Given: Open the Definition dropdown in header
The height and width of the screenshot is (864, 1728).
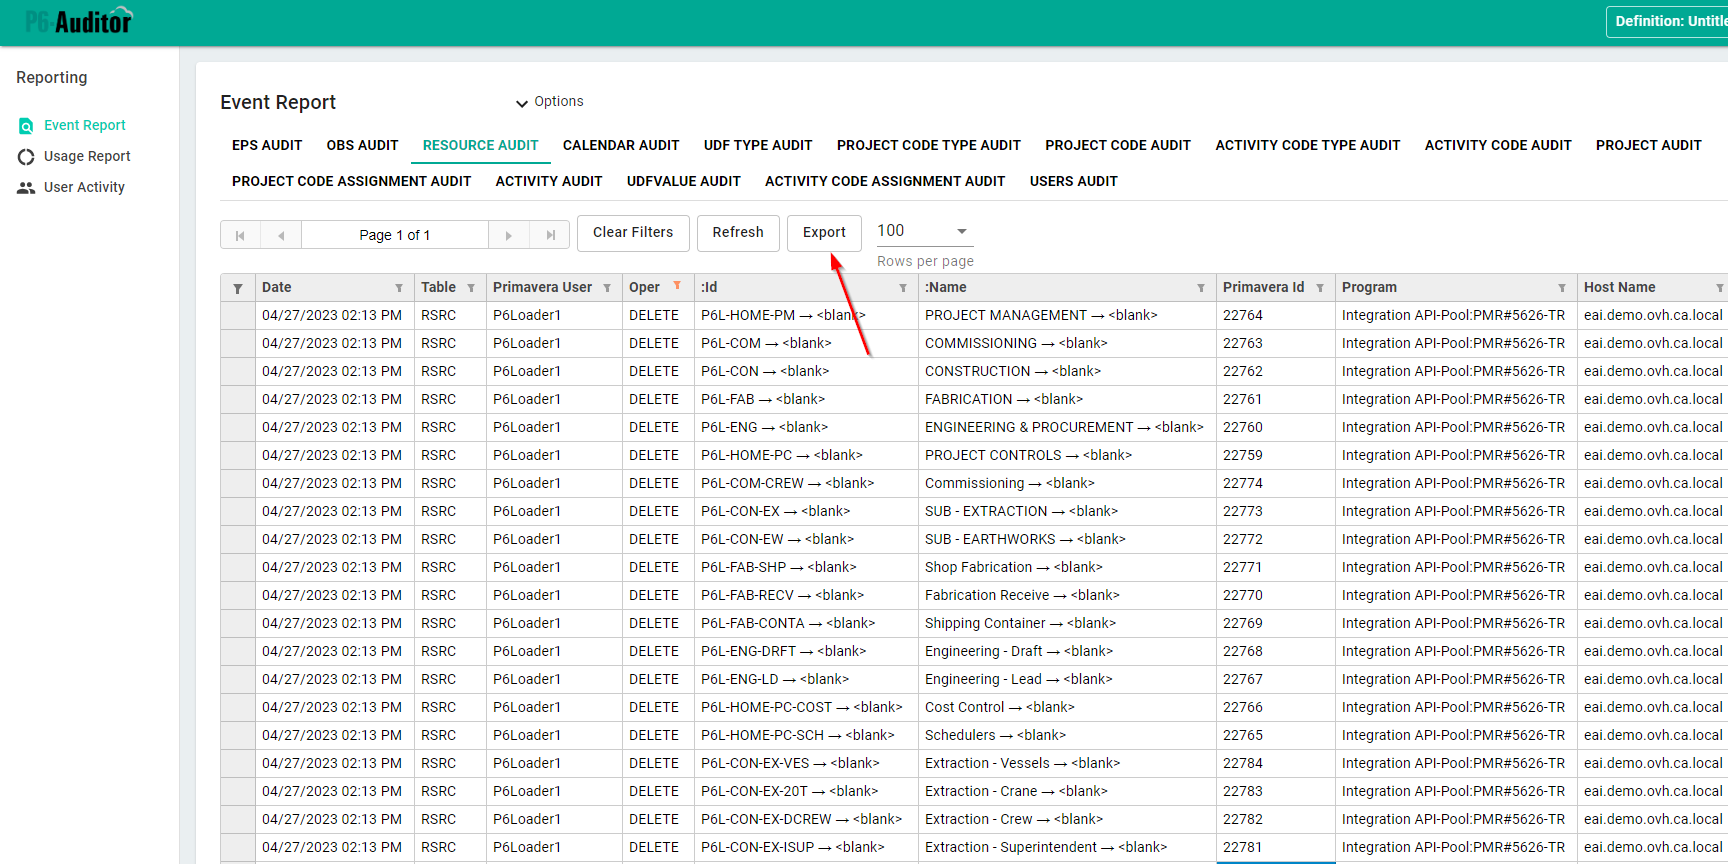Looking at the screenshot, I should click(1668, 21).
